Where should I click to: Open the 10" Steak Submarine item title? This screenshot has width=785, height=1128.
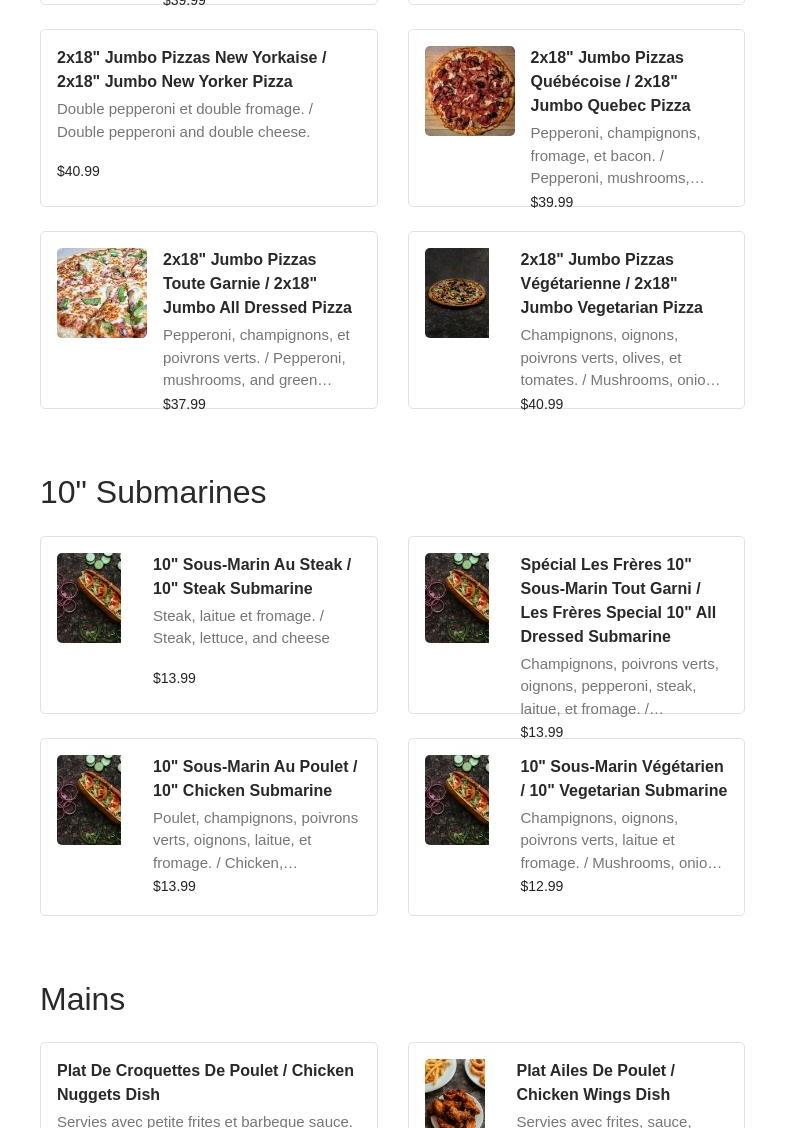pos(252,576)
